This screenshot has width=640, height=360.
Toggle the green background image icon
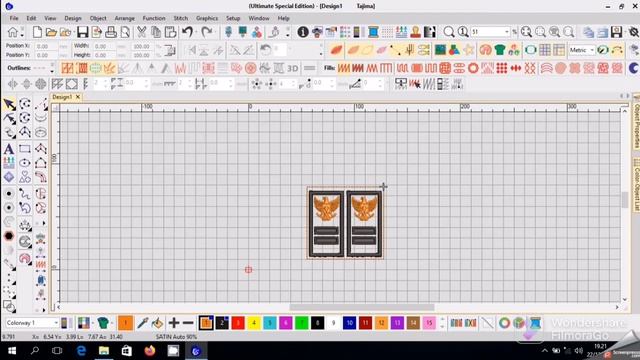(440, 50)
